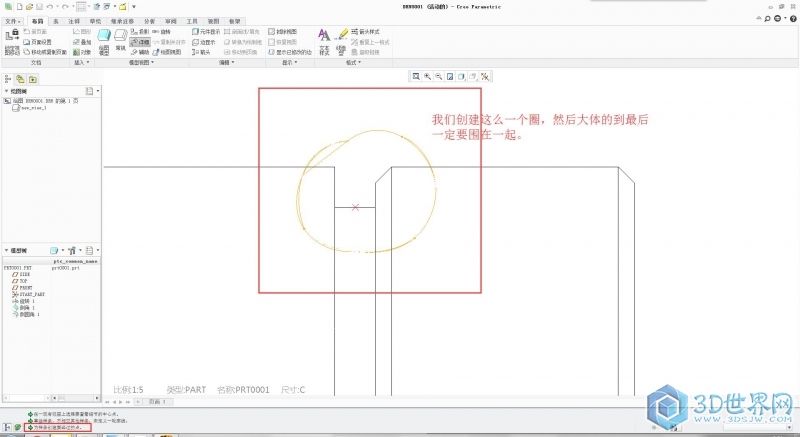Image resolution: width=800 pixels, height=437 pixels.
Task: Click the Display style cube icon
Action: click(461, 76)
